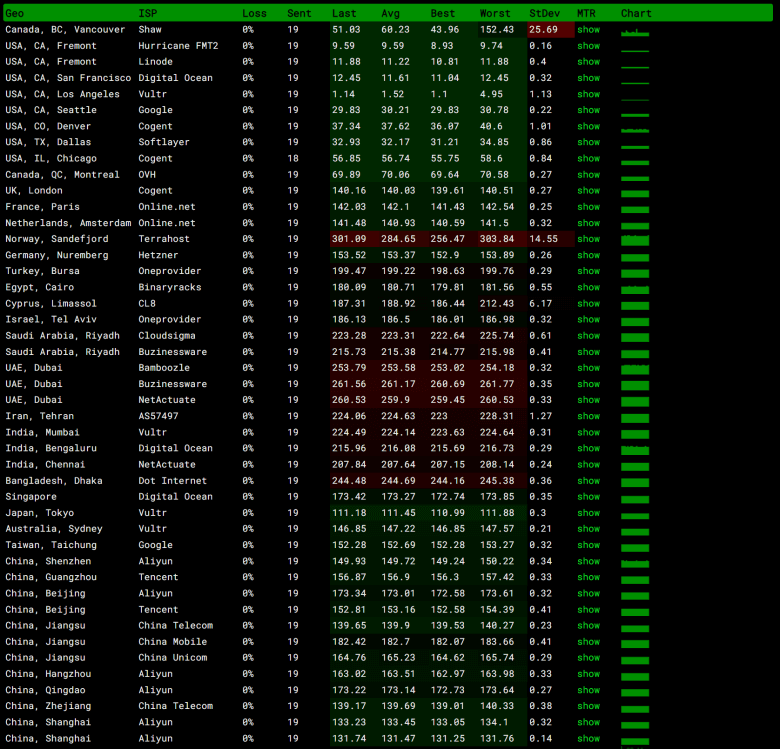Show the MTR for Dot Internet in Dhaka
Screen dimensions: 780x749
click(588, 481)
